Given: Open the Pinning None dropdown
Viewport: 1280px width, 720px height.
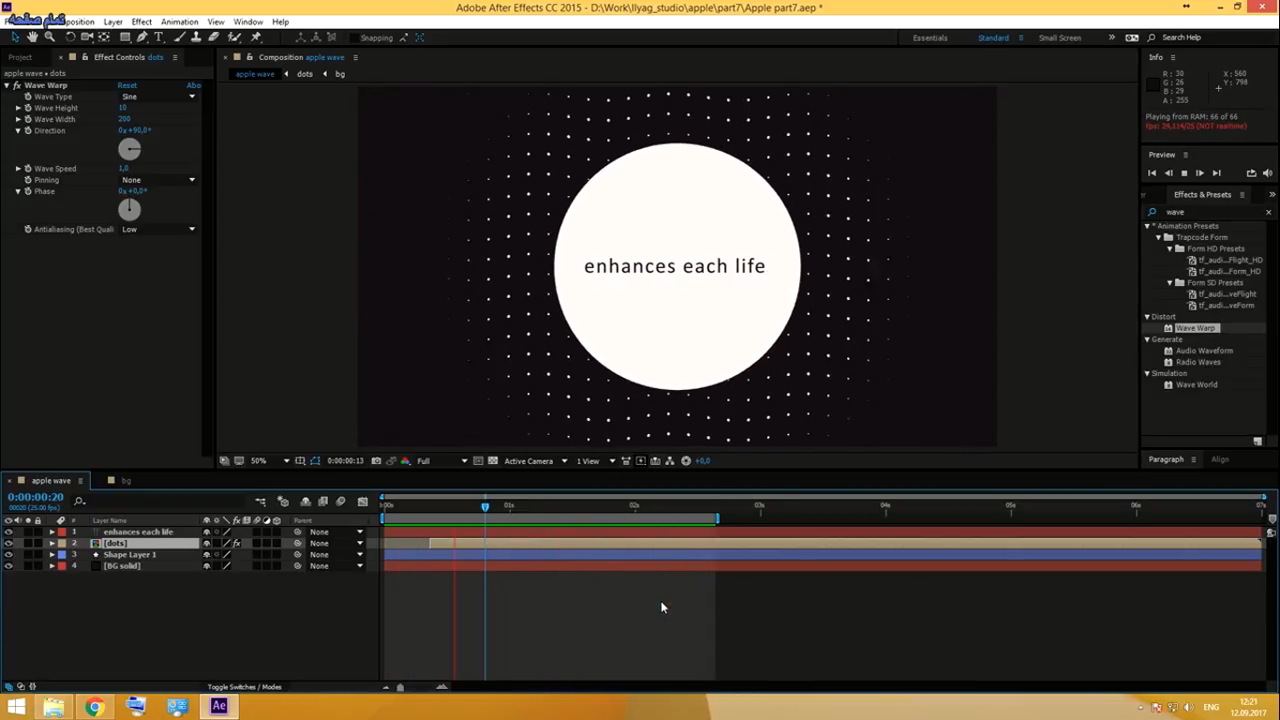Looking at the screenshot, I should [158, 180].
